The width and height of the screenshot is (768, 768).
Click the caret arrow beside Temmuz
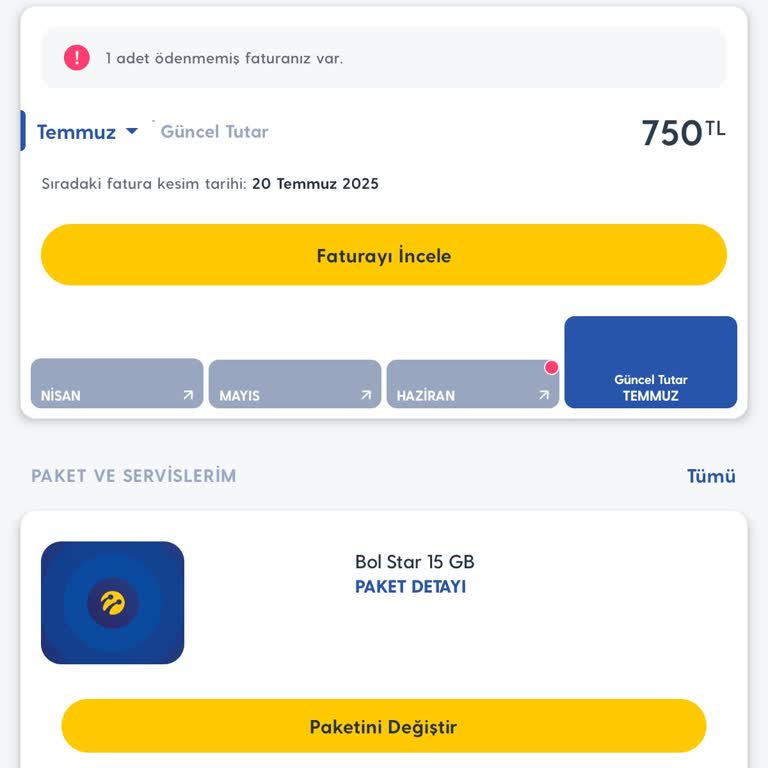pyautogui.click(x=132, y=131)
